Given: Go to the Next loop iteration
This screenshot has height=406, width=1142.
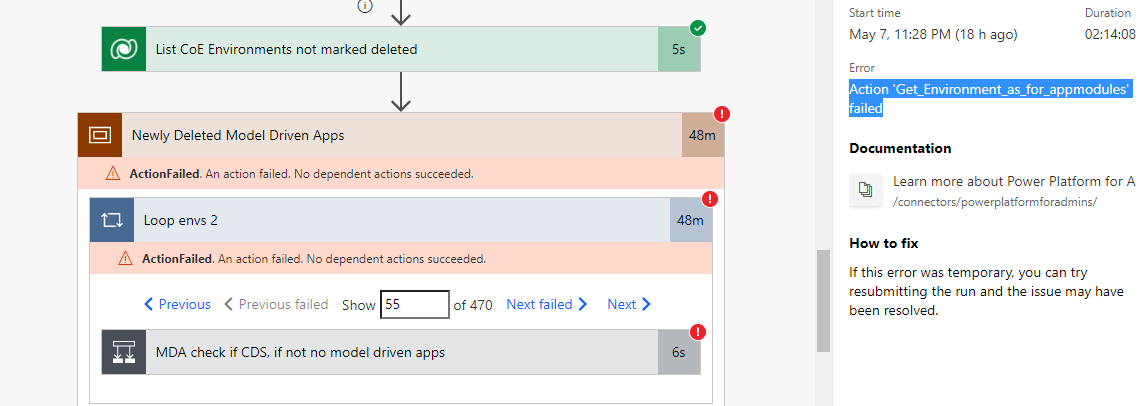Looking at the screenshot, I should click(629, 304).
